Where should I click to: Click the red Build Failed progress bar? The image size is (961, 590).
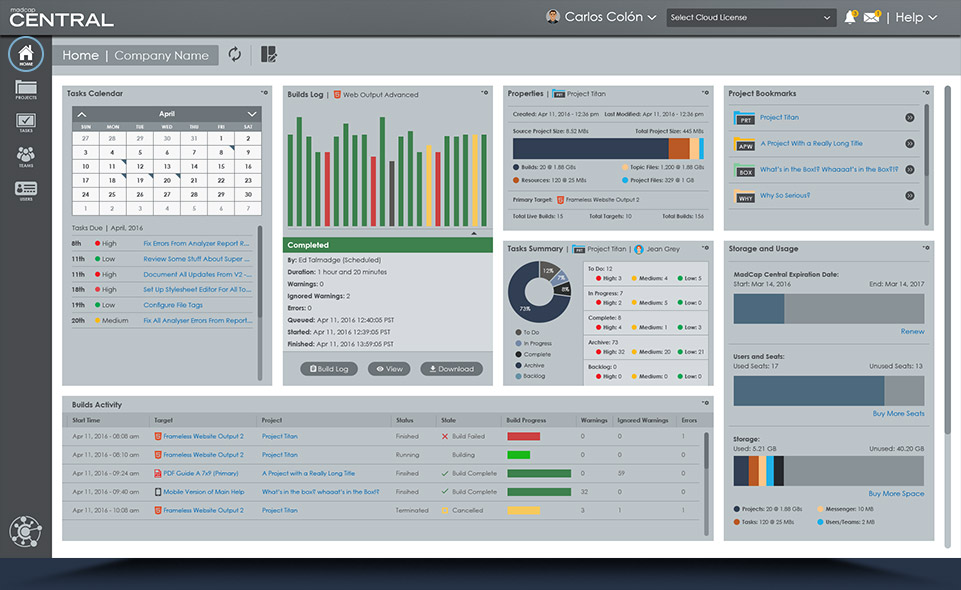(x=523, y=437)
